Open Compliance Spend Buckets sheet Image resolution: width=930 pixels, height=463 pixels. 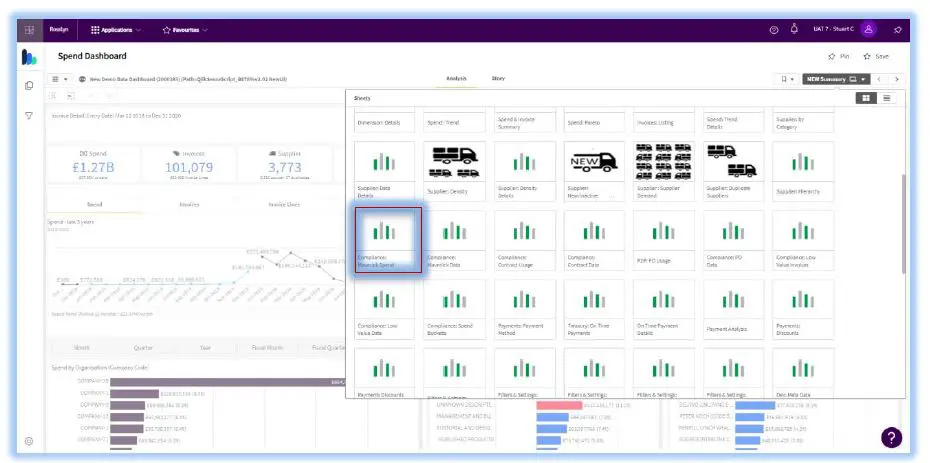(454, 309)
